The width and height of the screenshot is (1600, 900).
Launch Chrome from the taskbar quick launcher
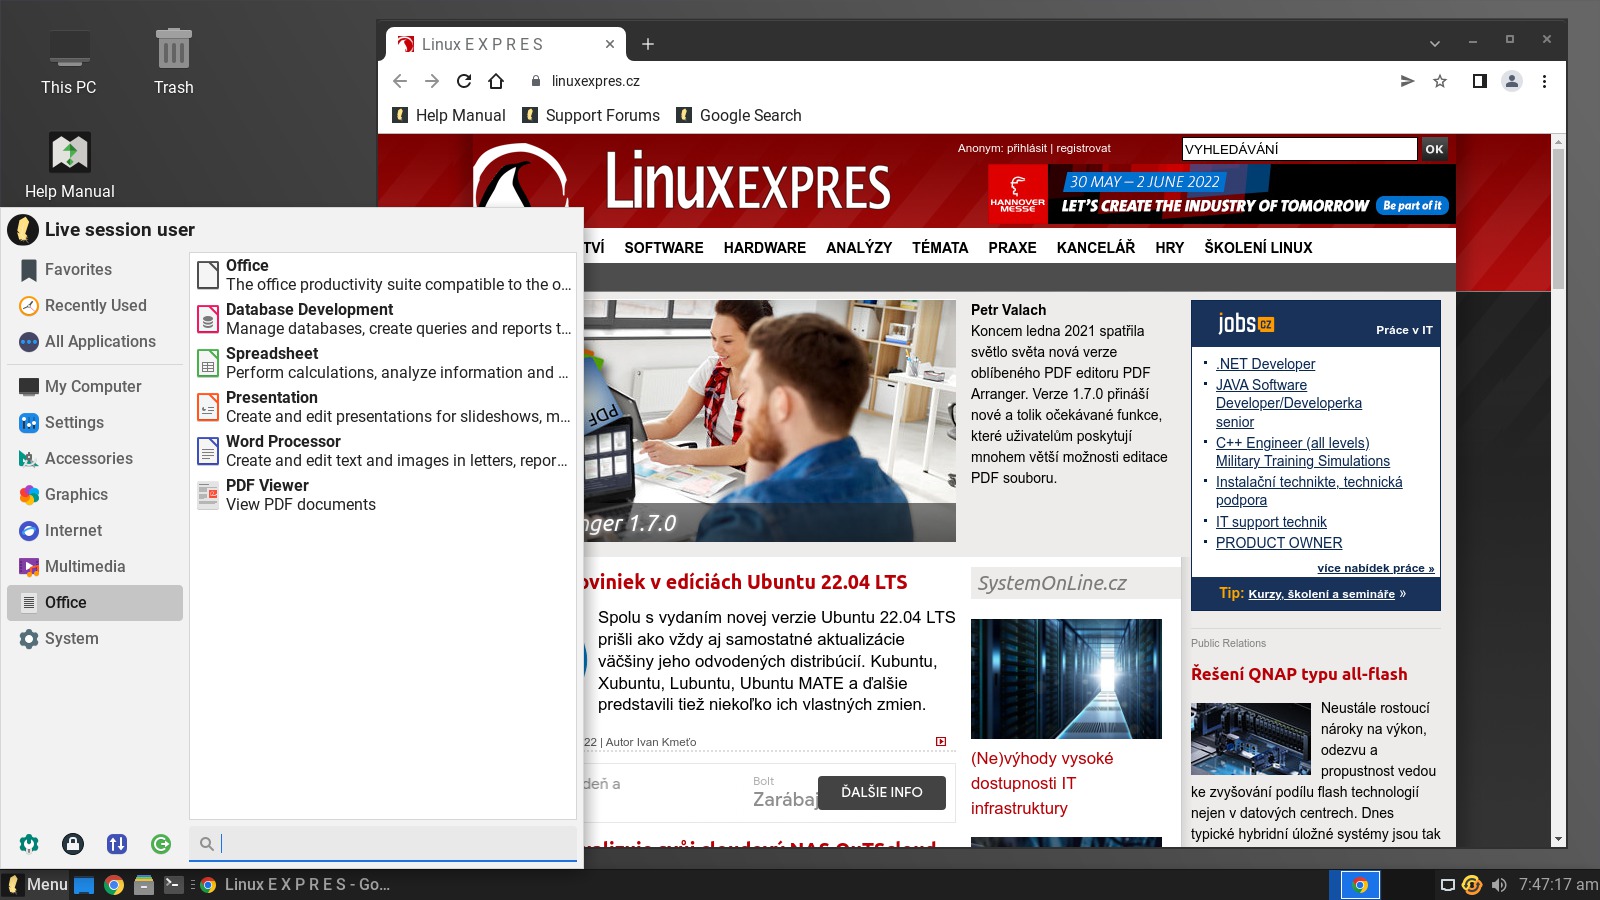pos(114,885)
